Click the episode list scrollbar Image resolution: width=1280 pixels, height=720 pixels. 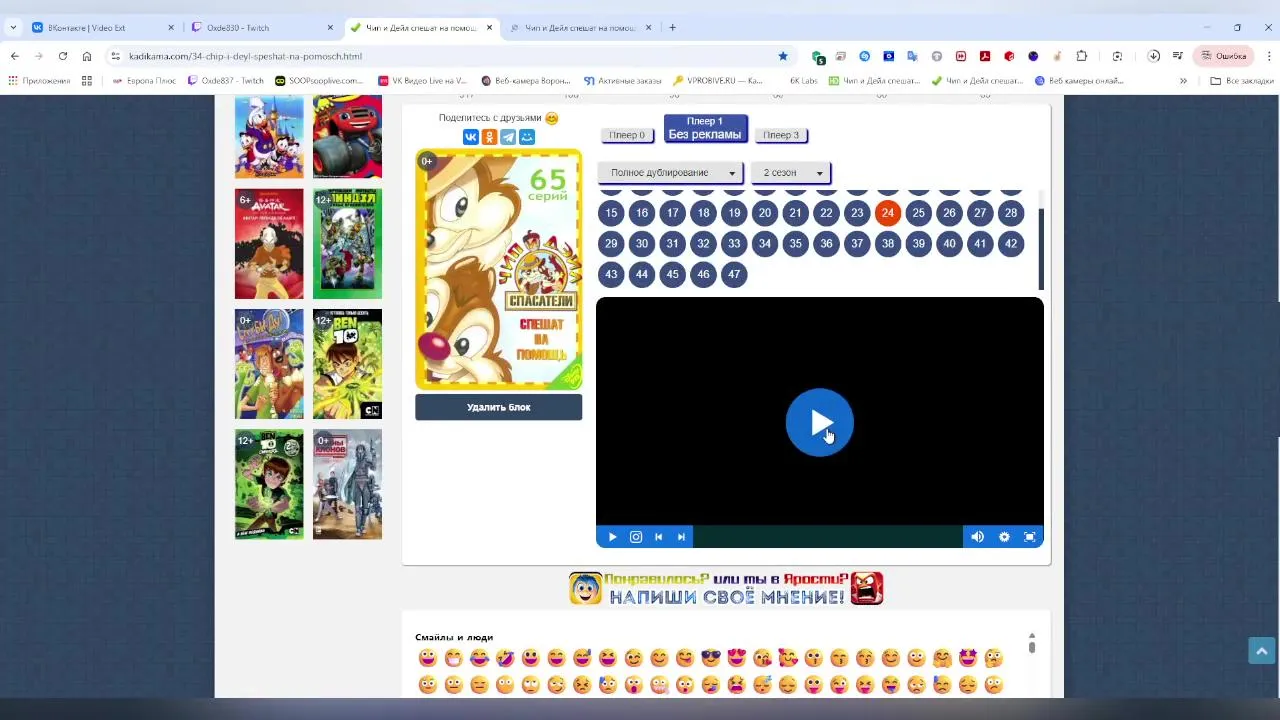[1040, 248]
